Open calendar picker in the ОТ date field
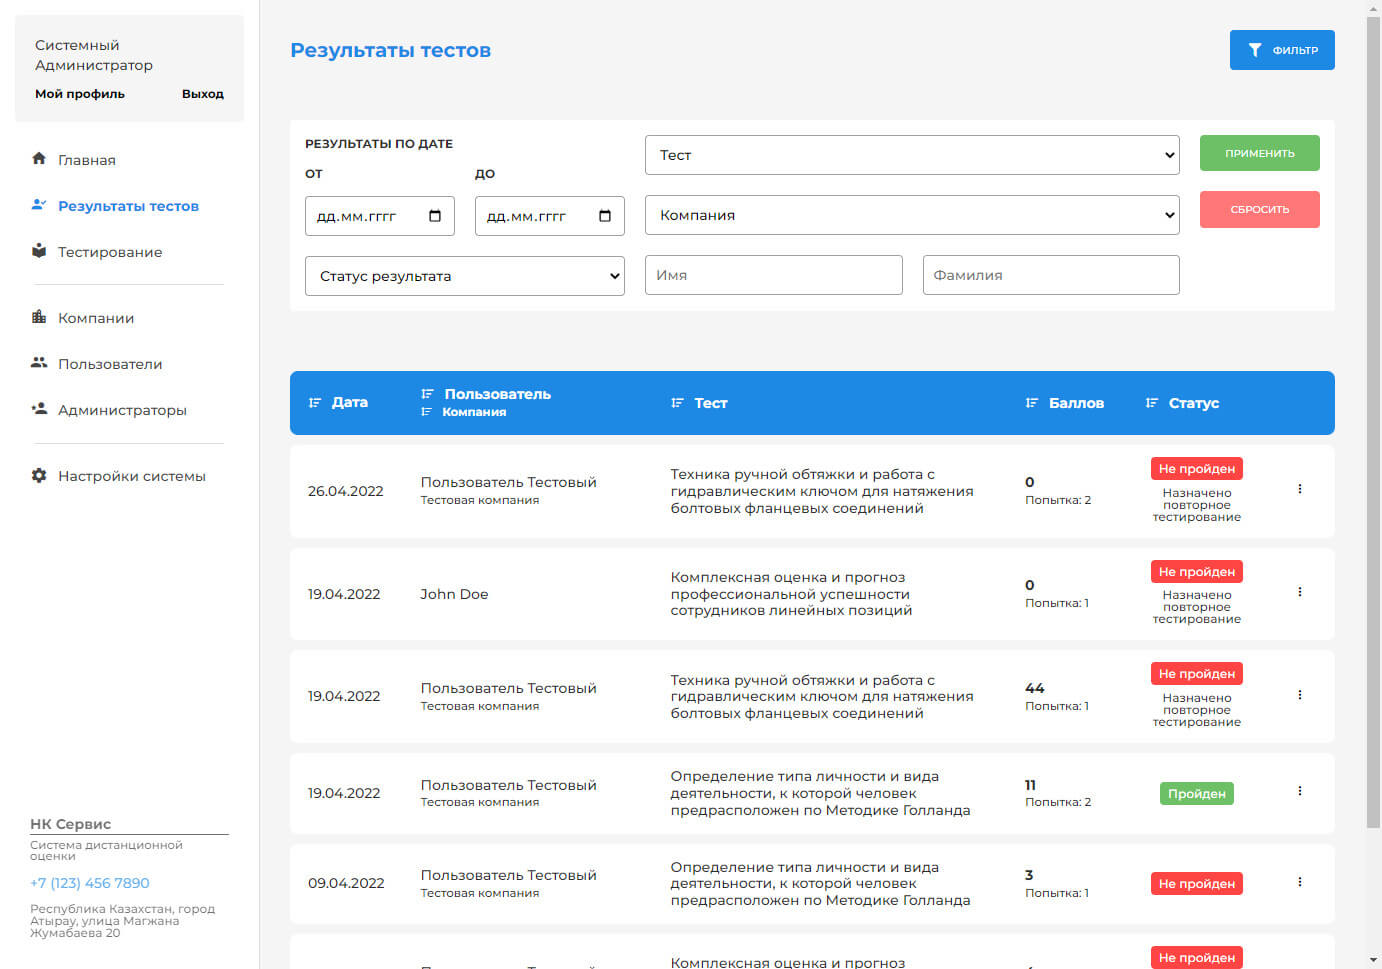The width and height of the screenshot is (1382, 969). point(435,216)
